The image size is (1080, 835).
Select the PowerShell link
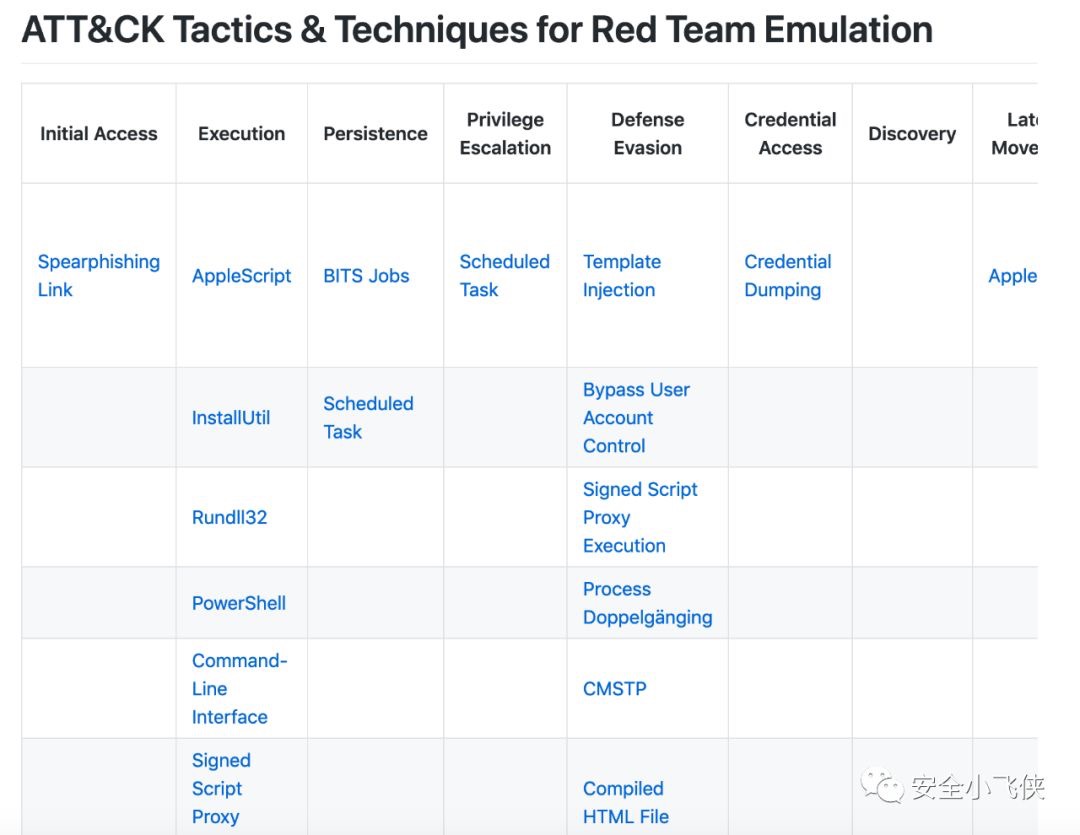239,603
